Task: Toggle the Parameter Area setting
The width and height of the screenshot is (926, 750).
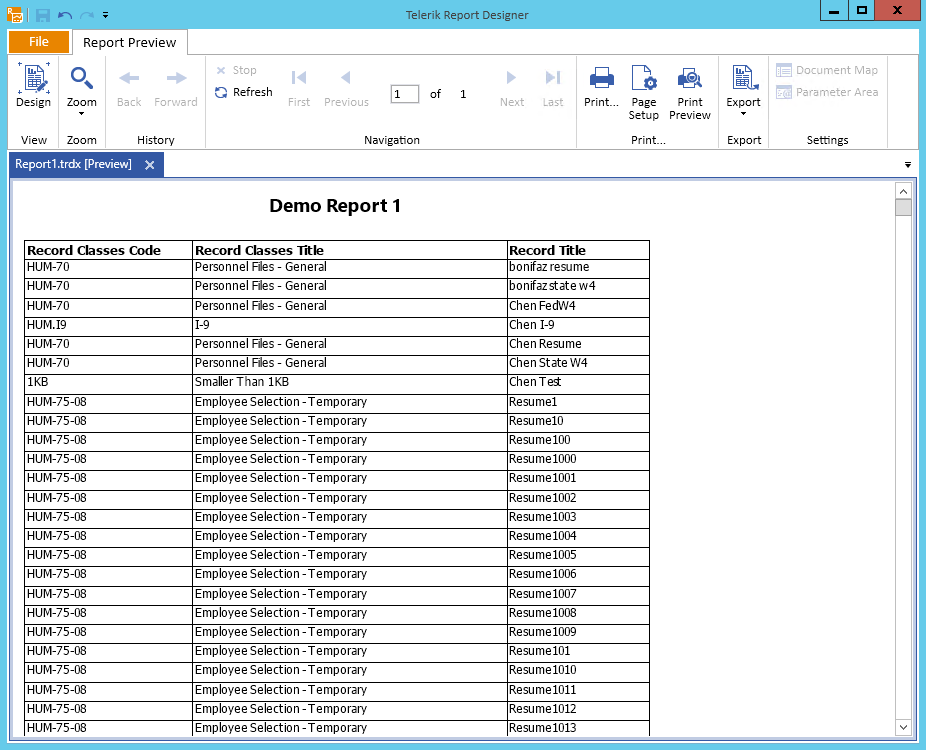Action: point(827,93)
